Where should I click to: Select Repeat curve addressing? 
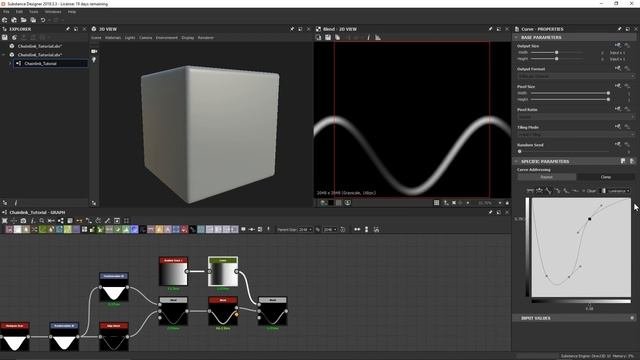tap(547, 177)
